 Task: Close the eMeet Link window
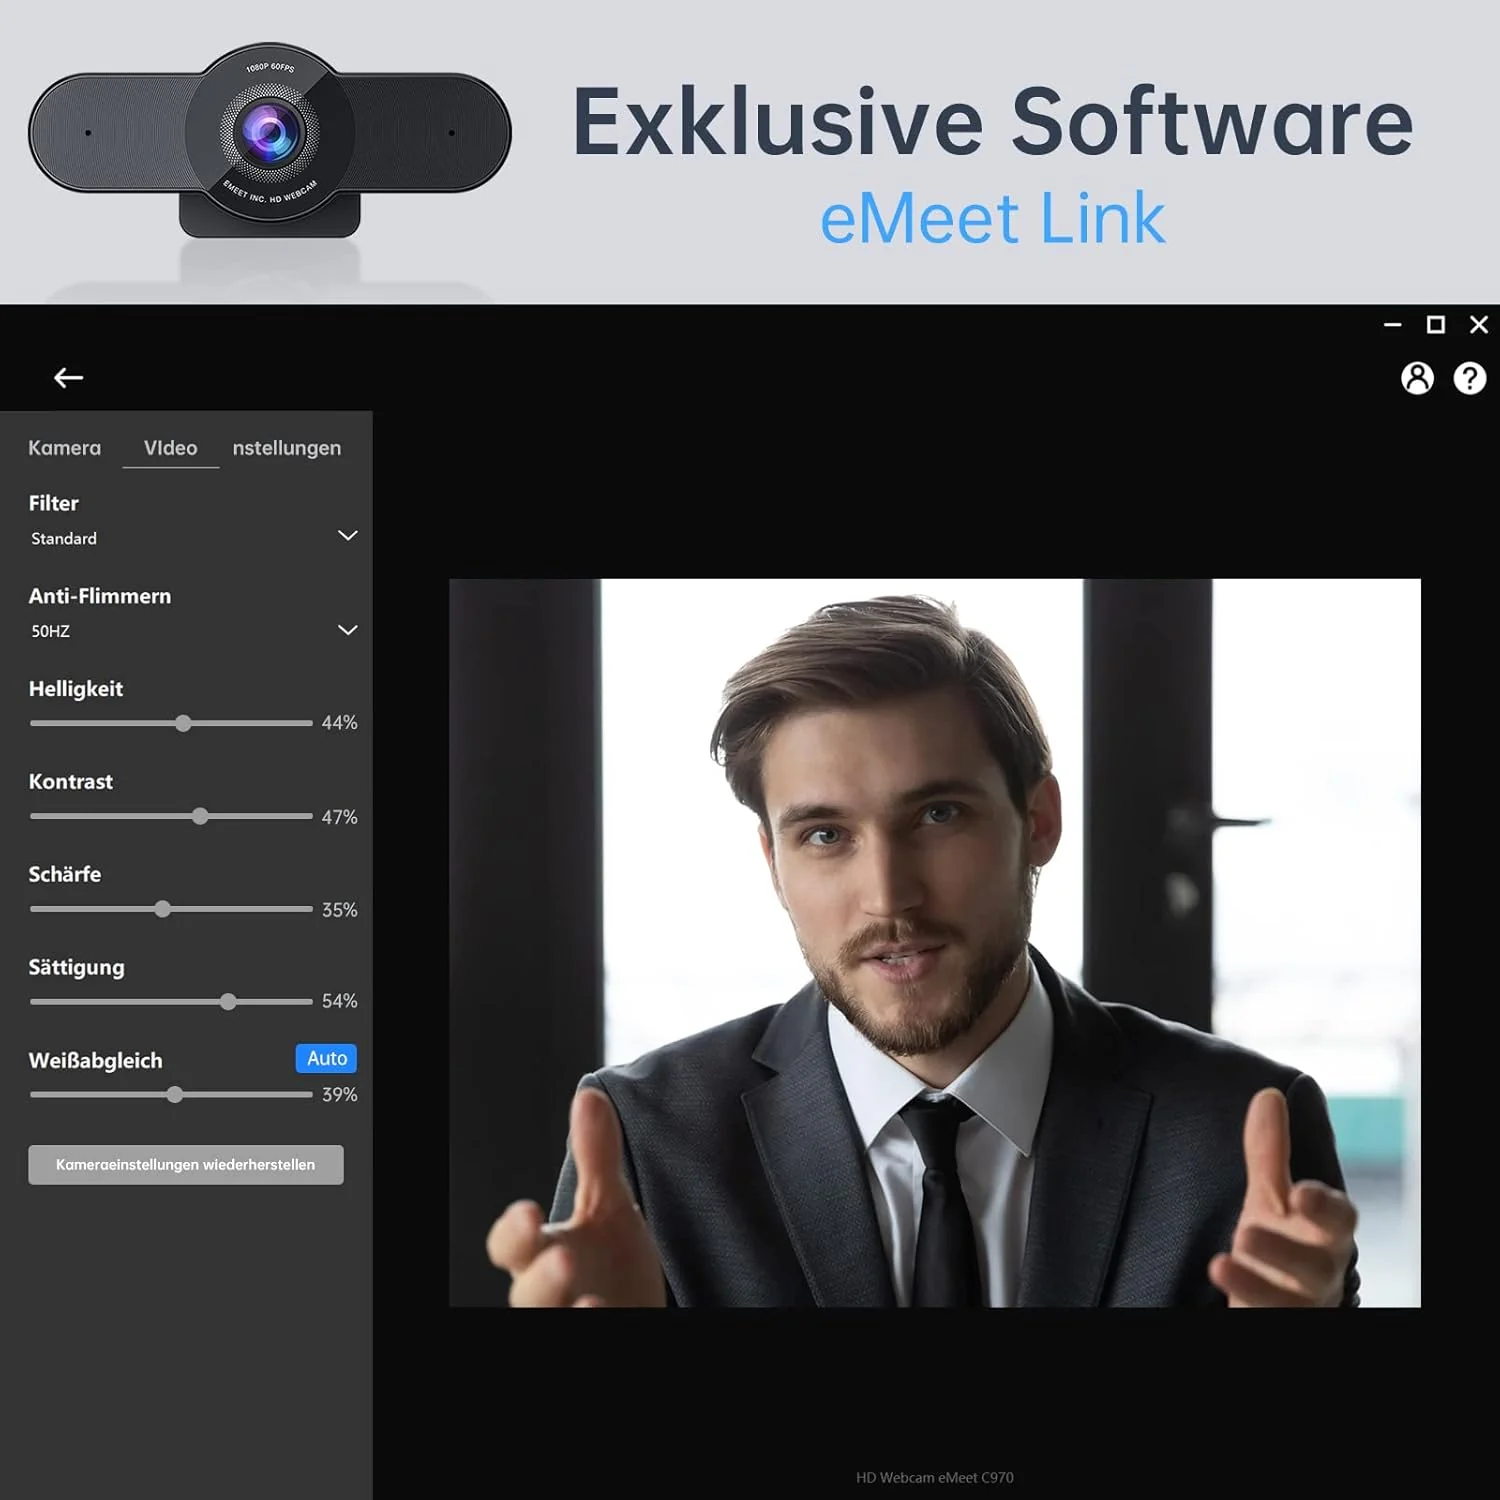click(x=1479, y=325)
